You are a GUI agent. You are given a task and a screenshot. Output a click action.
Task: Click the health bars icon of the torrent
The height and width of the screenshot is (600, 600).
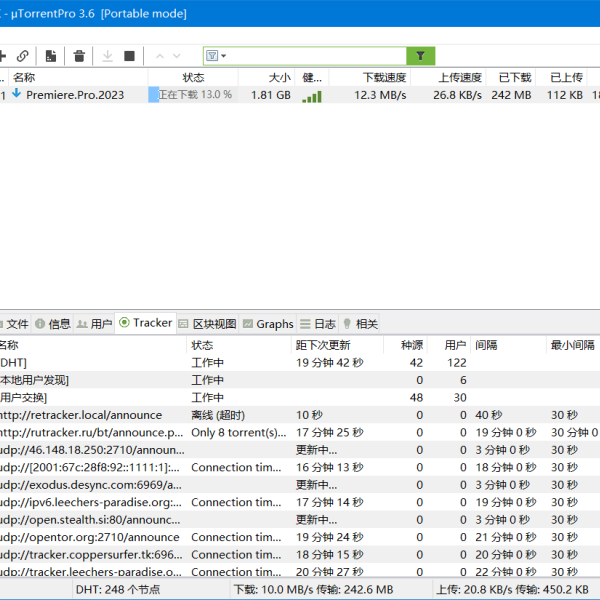click(x=312, y=96)
